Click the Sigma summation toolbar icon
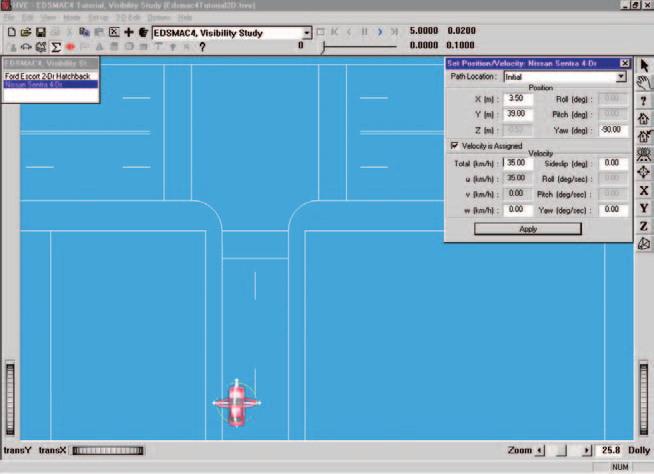The width and height of the screenshot is (654, 474). [x=55, y=47]
